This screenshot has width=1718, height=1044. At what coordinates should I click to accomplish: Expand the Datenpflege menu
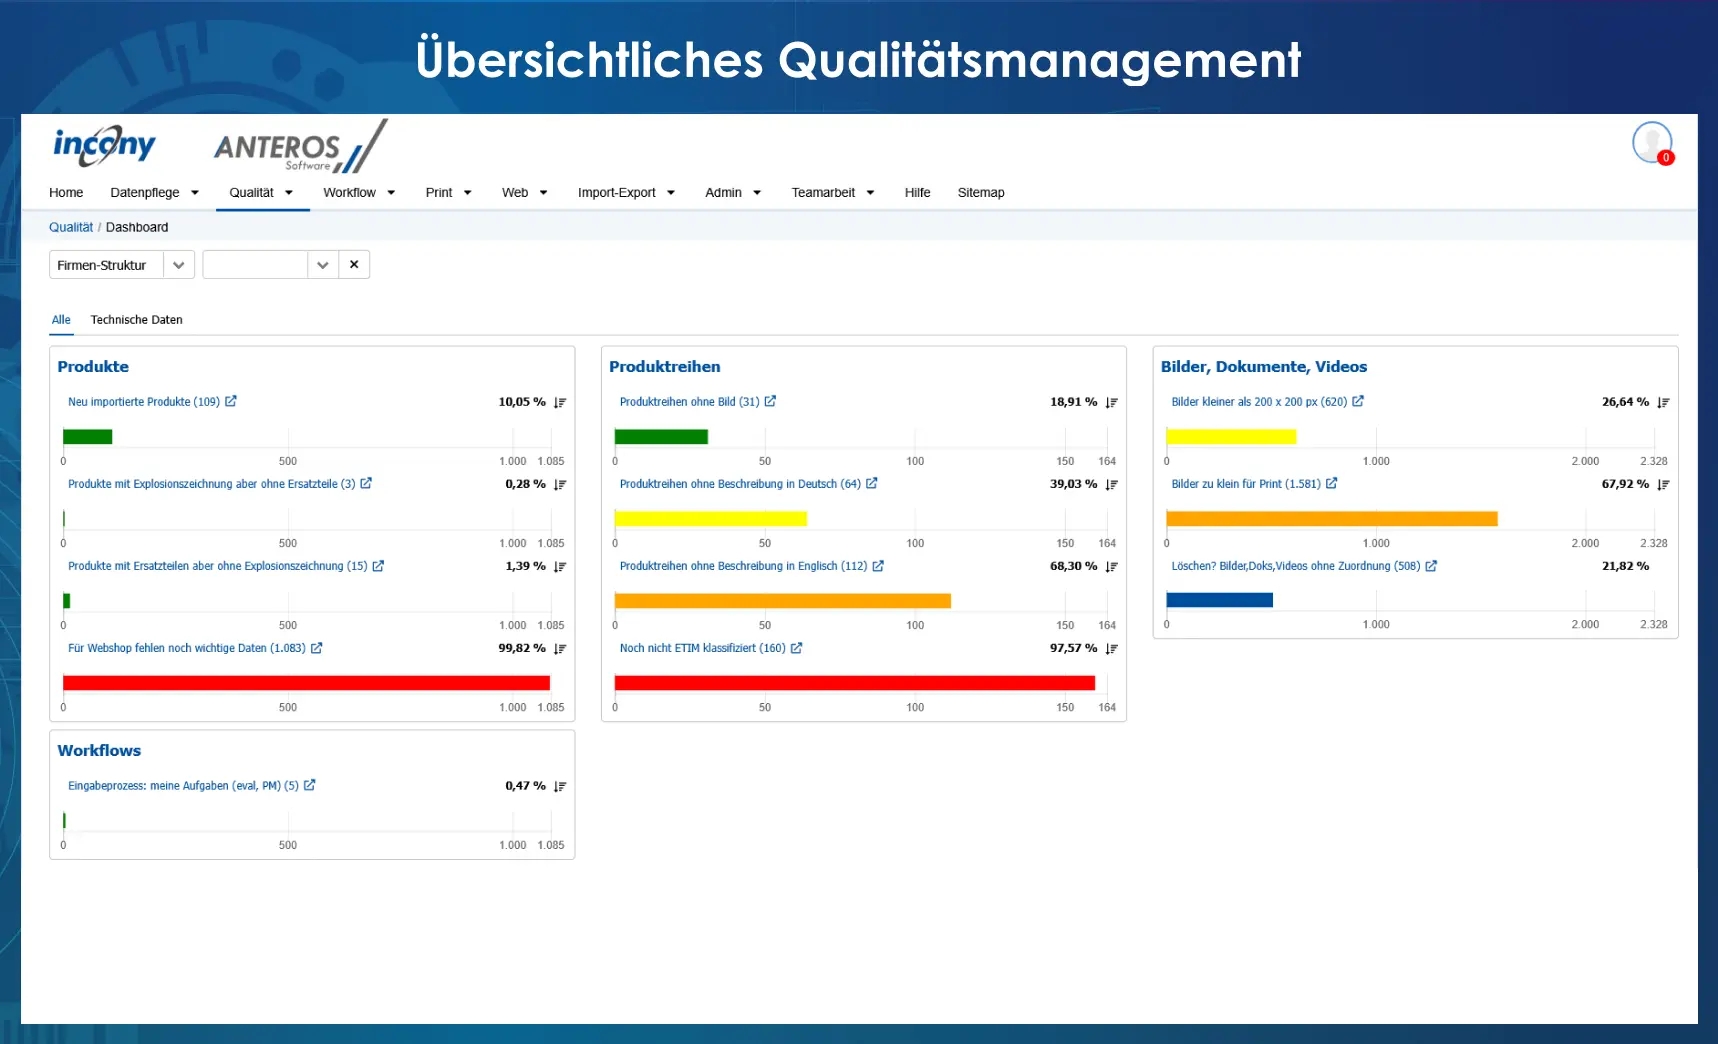[x=155, y=192]
